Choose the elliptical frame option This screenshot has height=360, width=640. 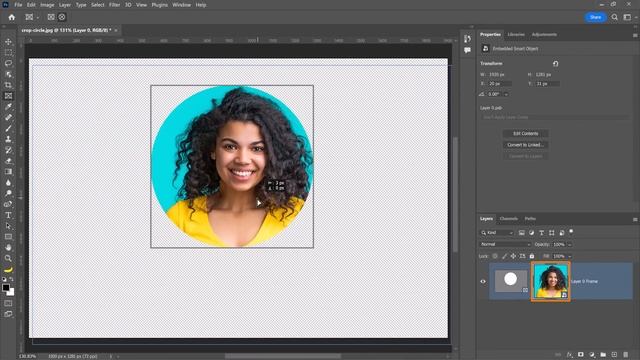pos(62,17)
